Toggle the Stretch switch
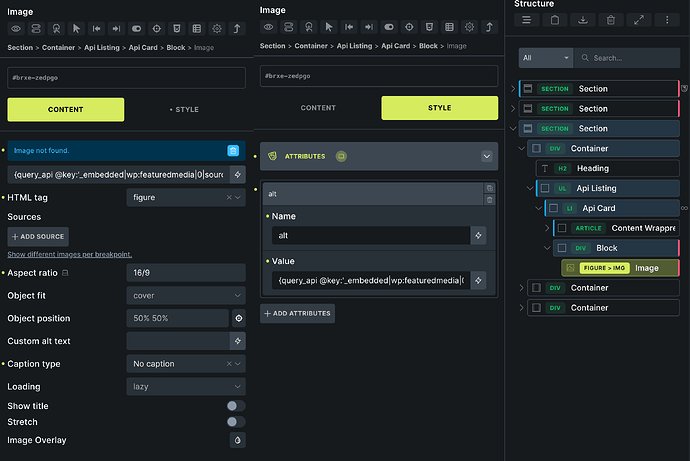 pos(236,422)
